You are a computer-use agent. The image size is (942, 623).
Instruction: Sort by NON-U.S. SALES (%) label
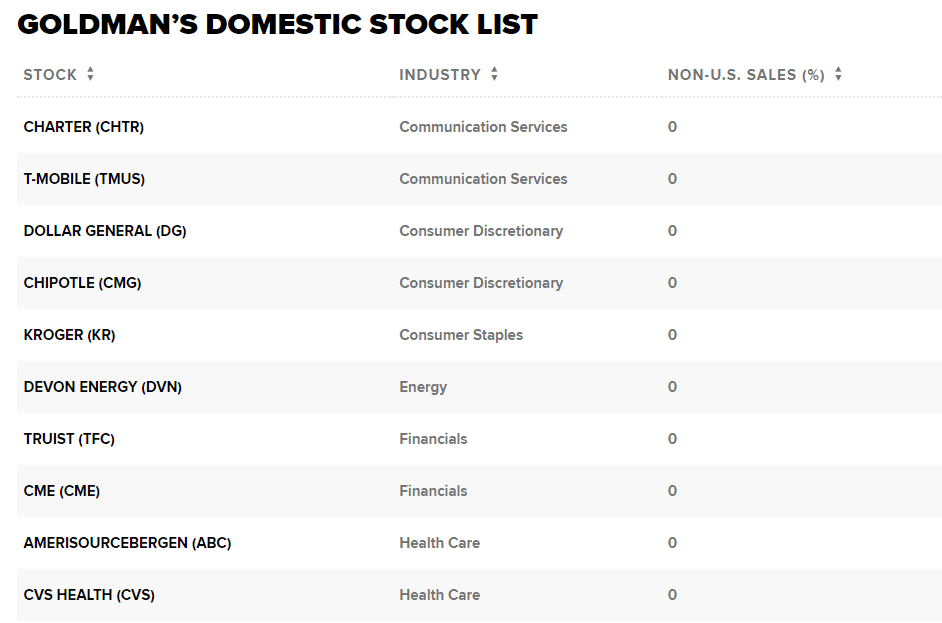pos(746,75)
